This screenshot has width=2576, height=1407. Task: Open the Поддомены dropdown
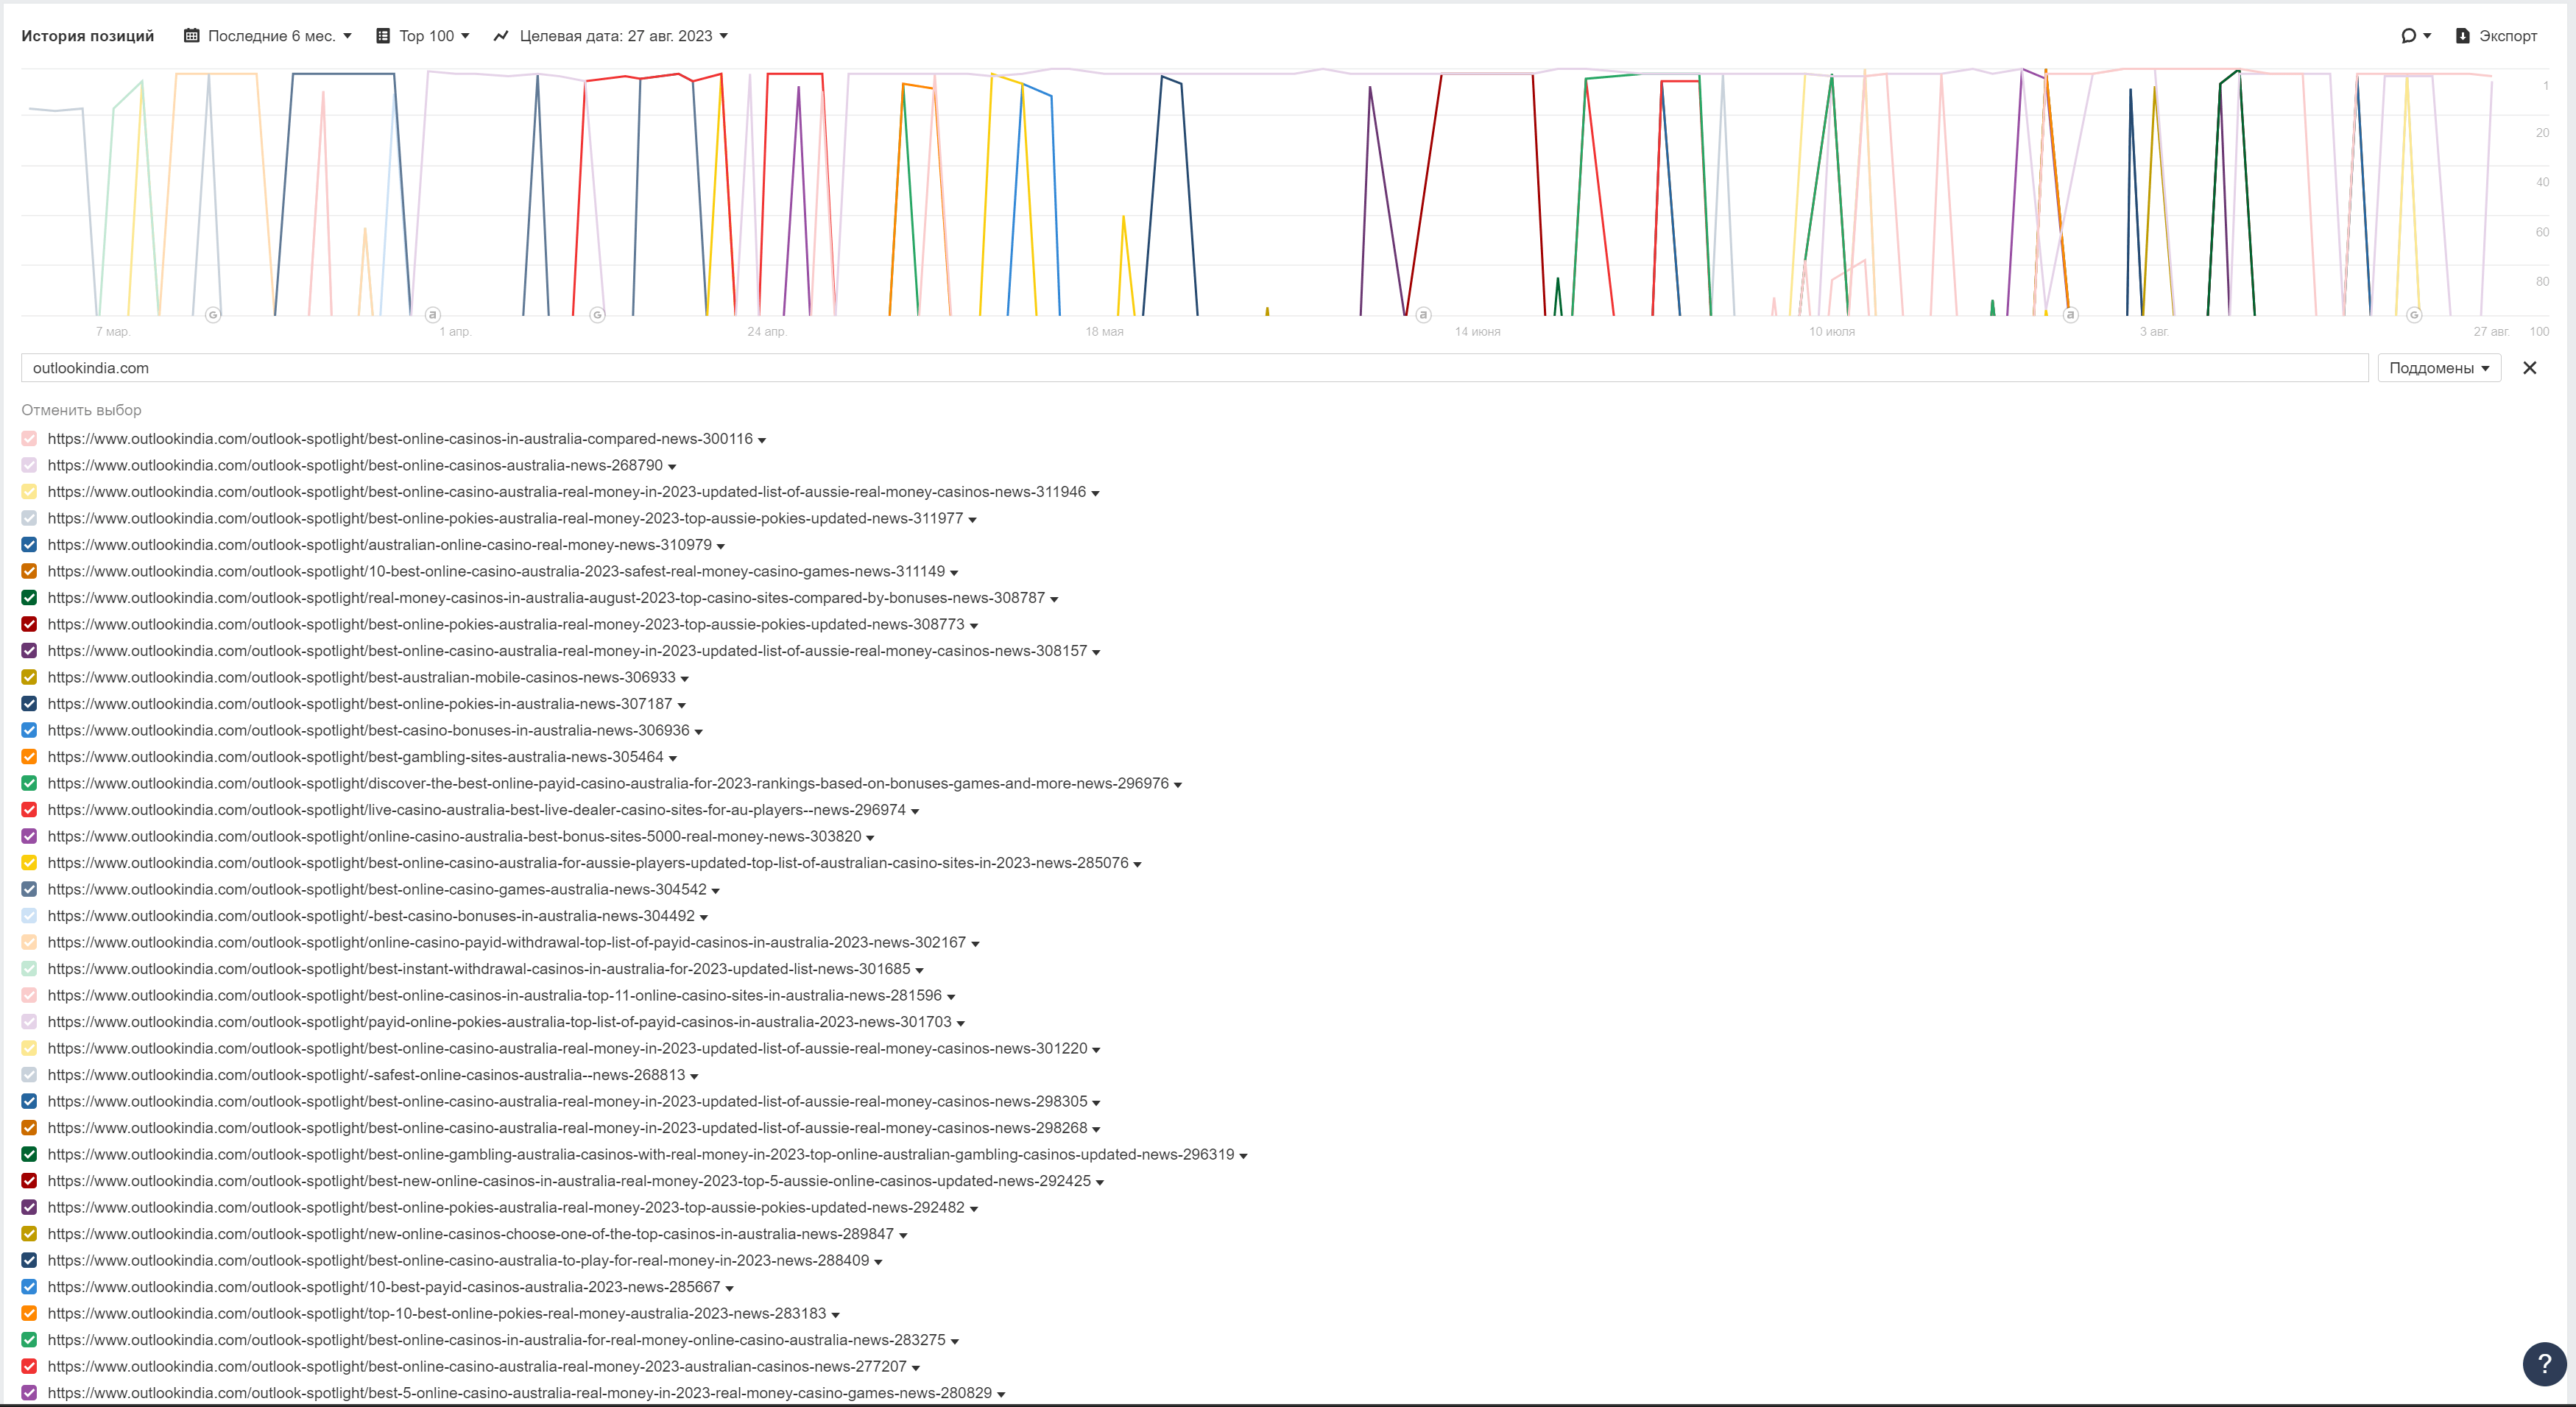(x=2438, y=368)
